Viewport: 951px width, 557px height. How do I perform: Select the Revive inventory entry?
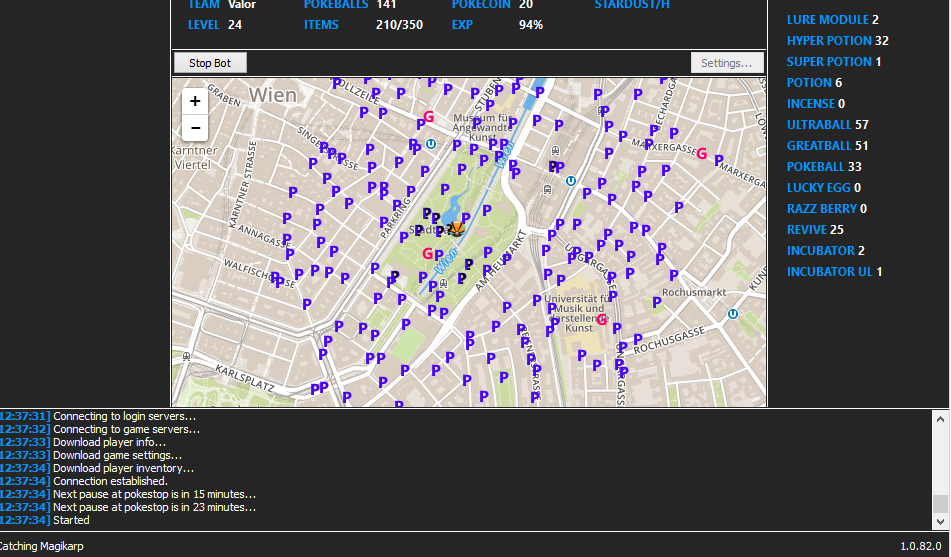[814, 230]
